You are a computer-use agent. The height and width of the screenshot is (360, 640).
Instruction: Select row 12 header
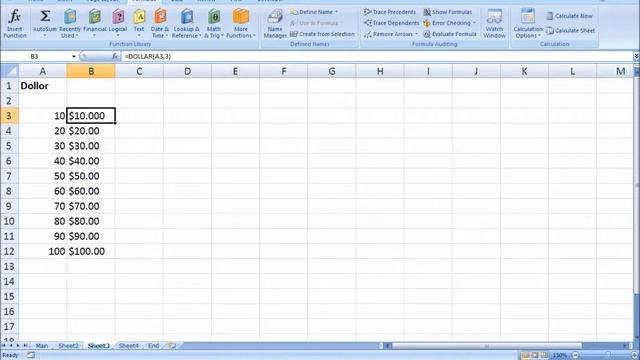point(9,251)
